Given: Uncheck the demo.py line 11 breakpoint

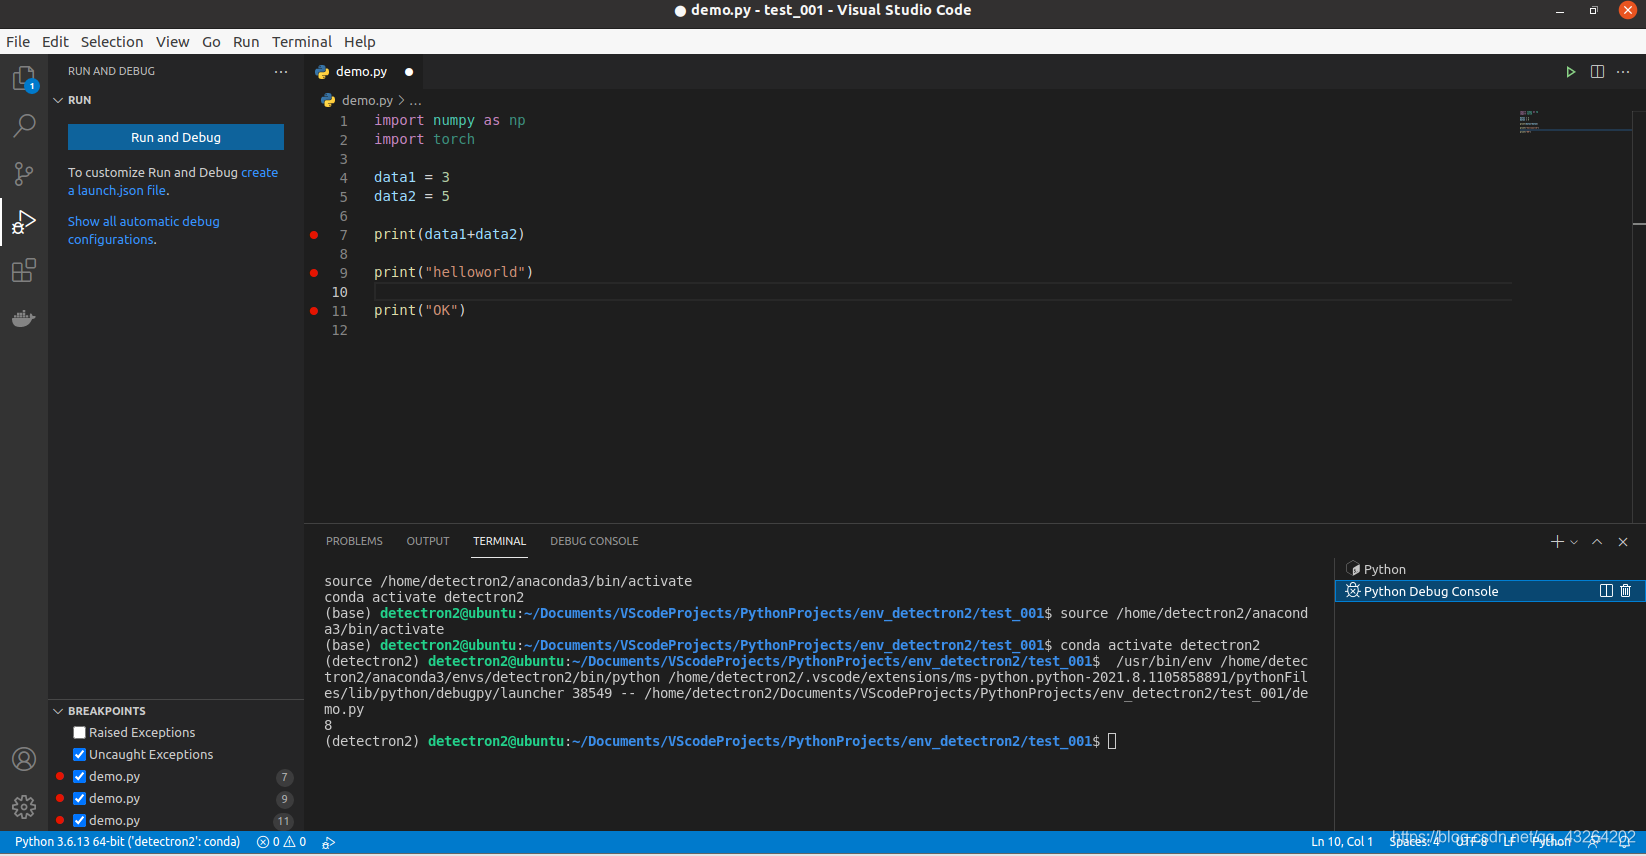Looking at the screenshot, I should coord(80,821).
